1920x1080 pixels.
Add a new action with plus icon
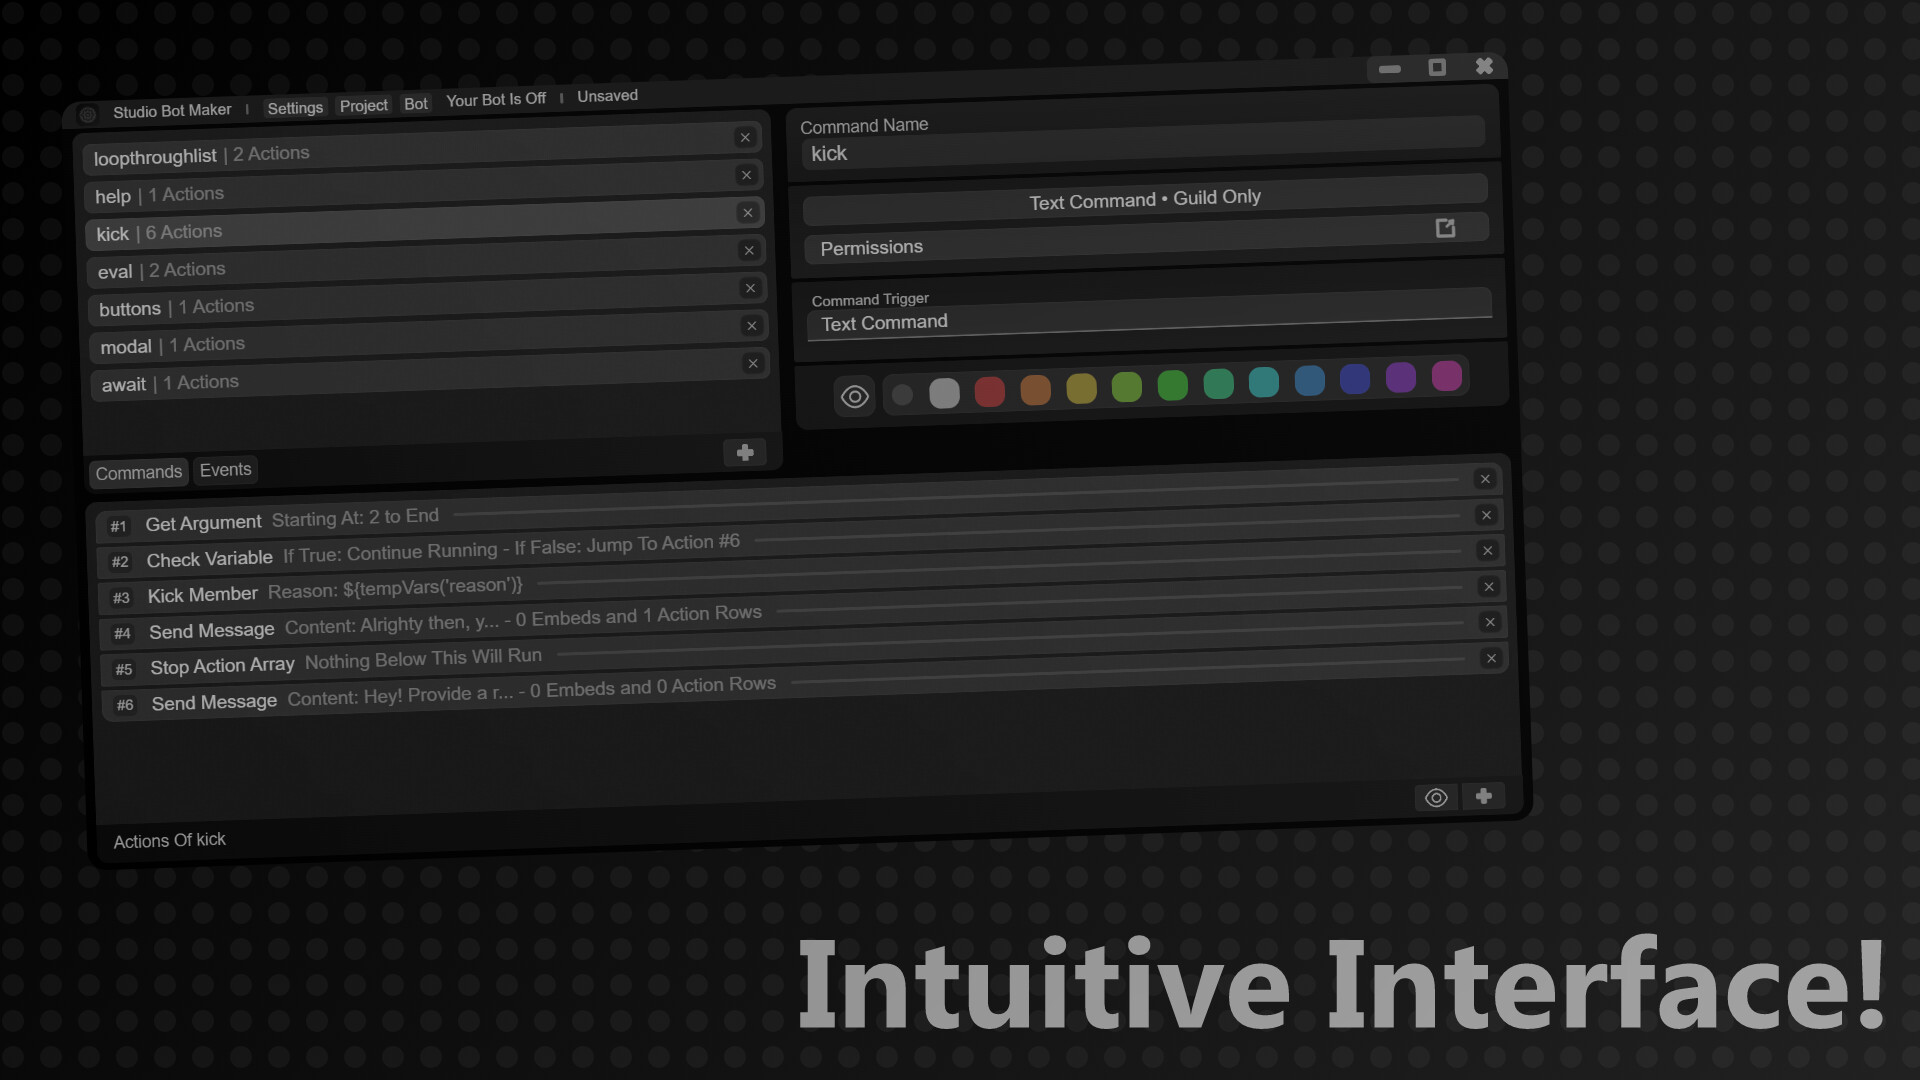coord(1484,796)
